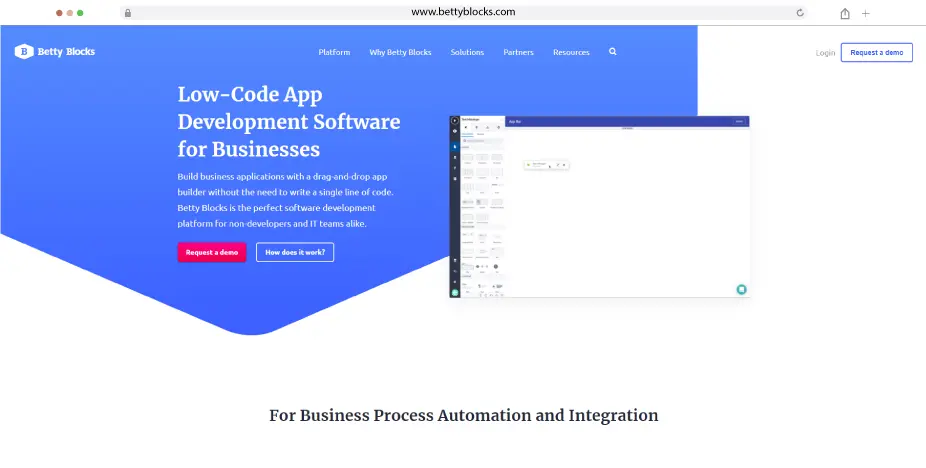Click the pink Request a demo button

pyautogui.click(x=211, y=252)
